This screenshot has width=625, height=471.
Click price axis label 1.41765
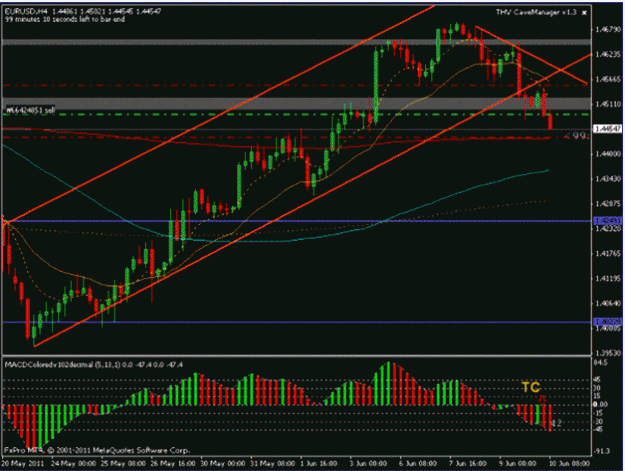point(608,253)
